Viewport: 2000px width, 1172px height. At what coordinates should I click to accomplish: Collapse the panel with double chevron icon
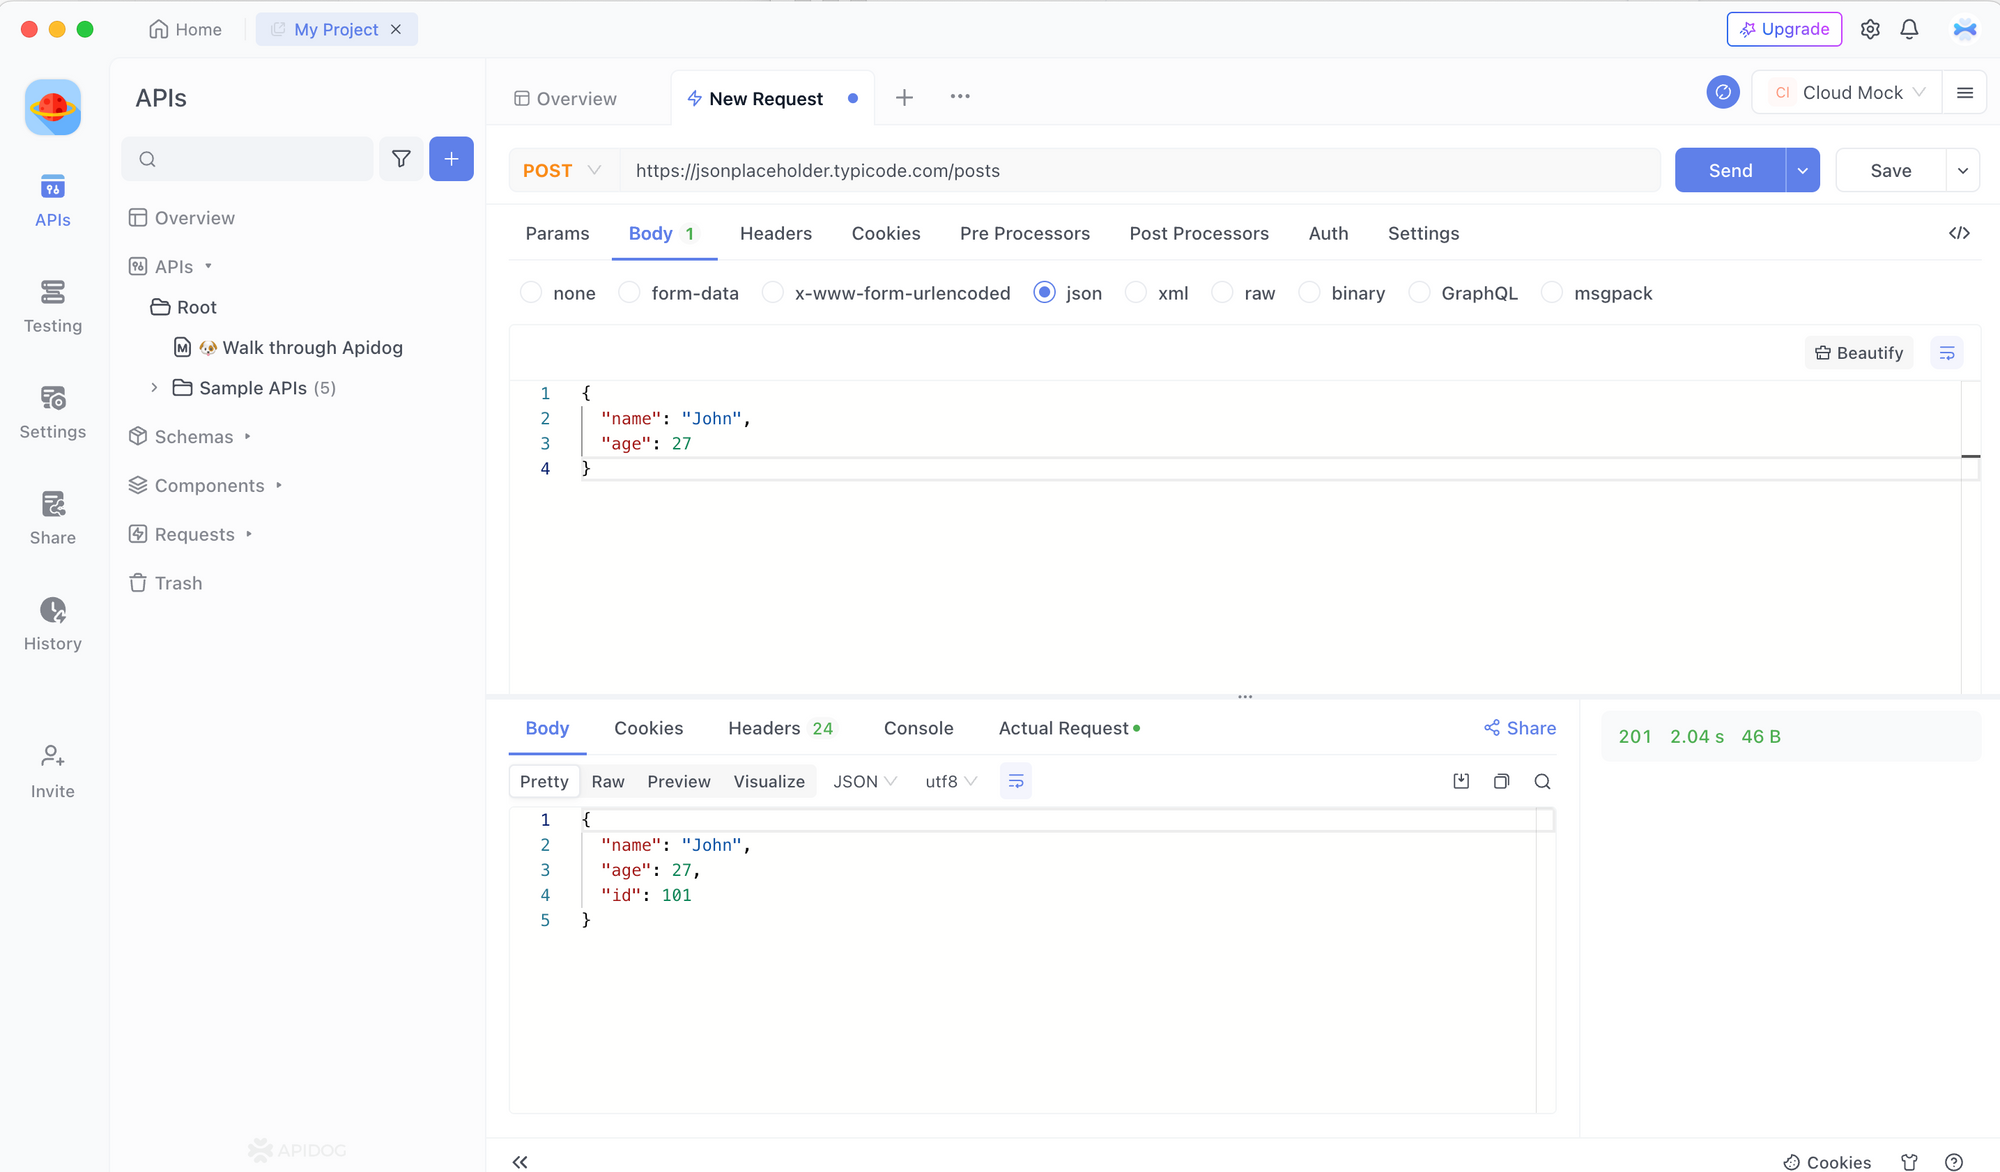pyautogui.click(x=520, y=1161)
